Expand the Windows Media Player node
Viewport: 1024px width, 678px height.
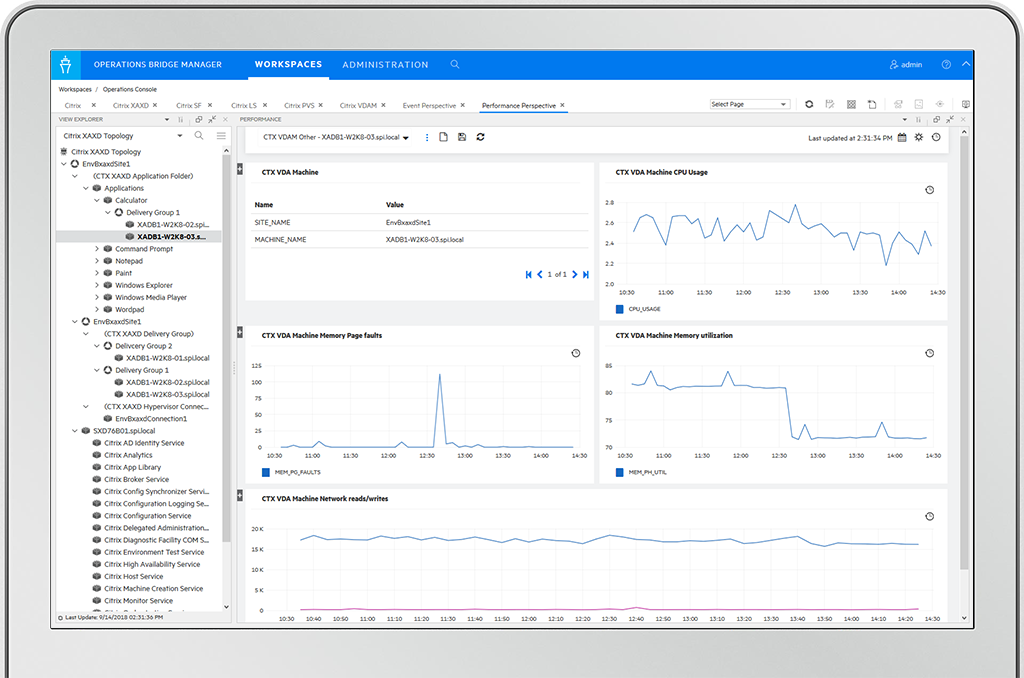pyautogui.click(x=97, y=297)
